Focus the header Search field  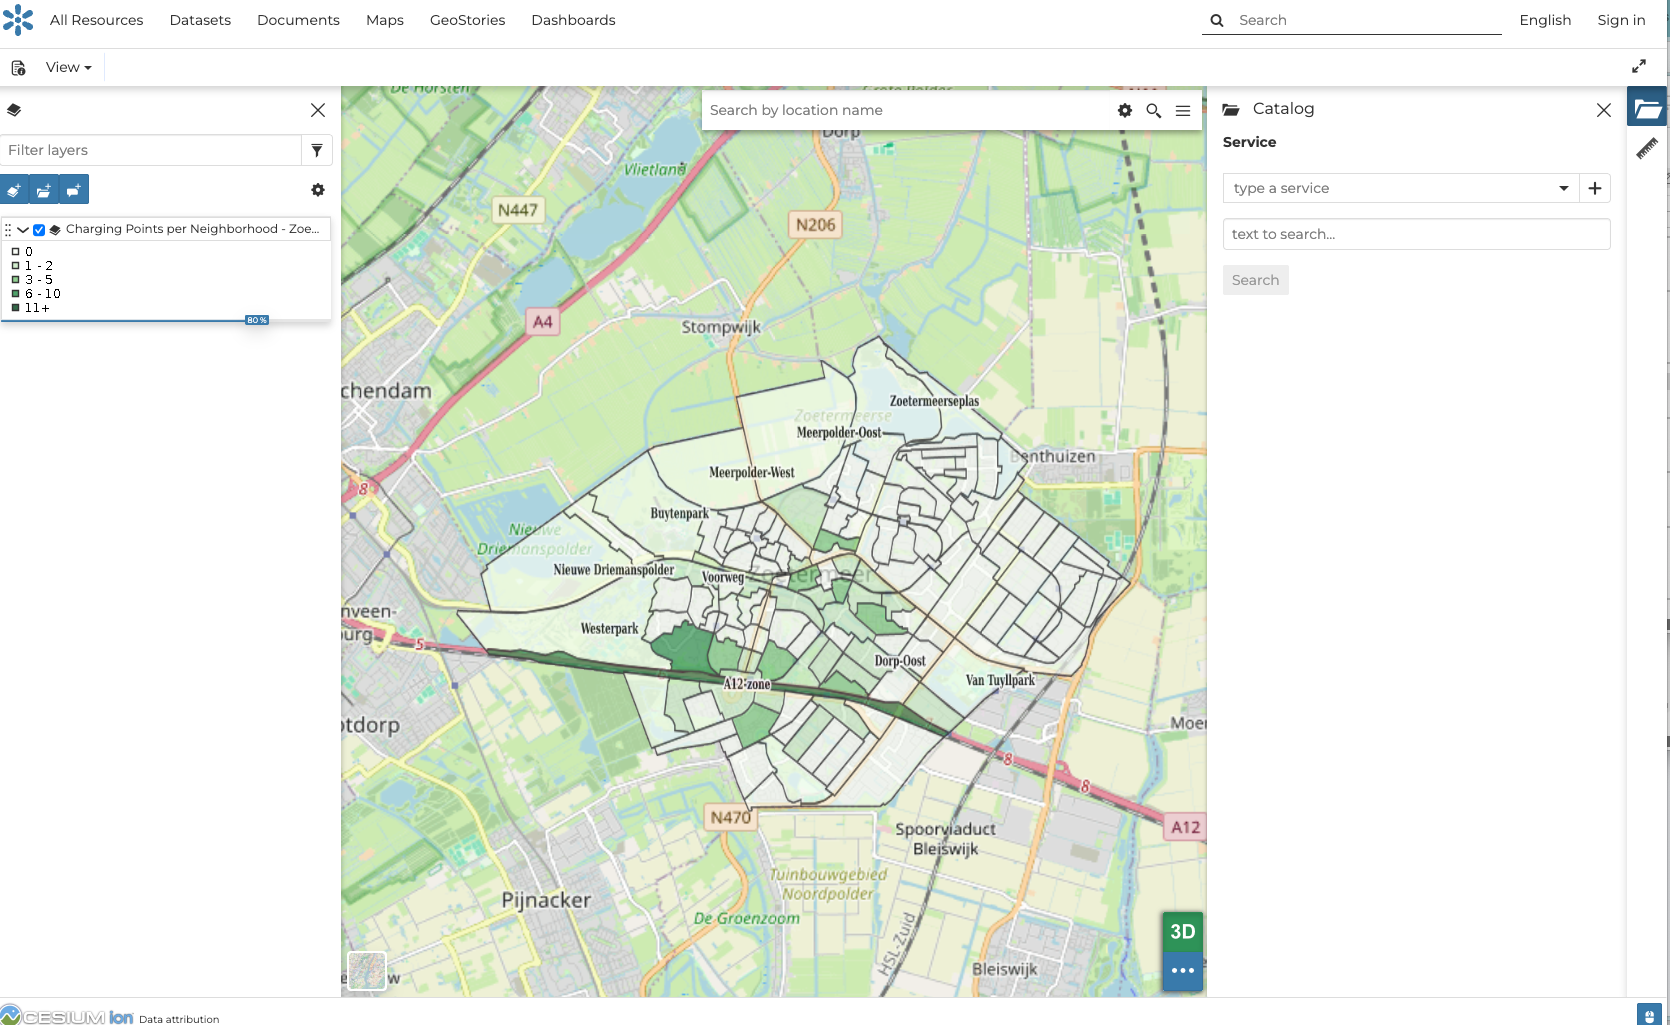pos(1366,20)
